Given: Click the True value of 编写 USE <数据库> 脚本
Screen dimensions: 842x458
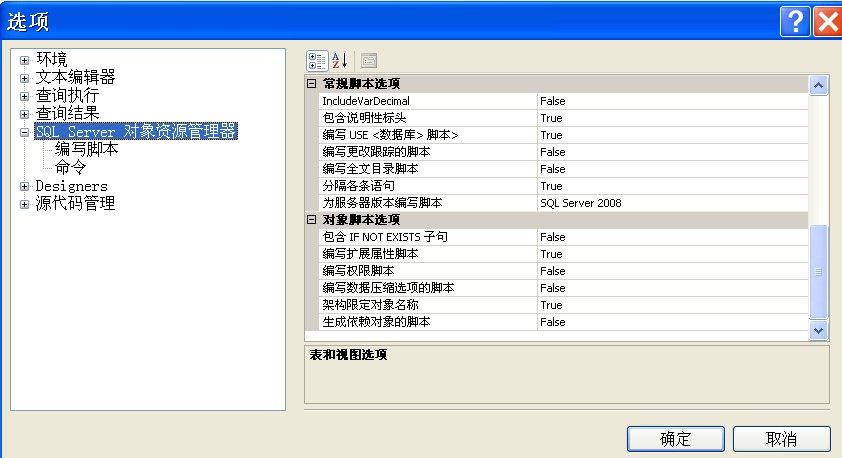Looking at the screenshot, I should [x=673, y=135].
